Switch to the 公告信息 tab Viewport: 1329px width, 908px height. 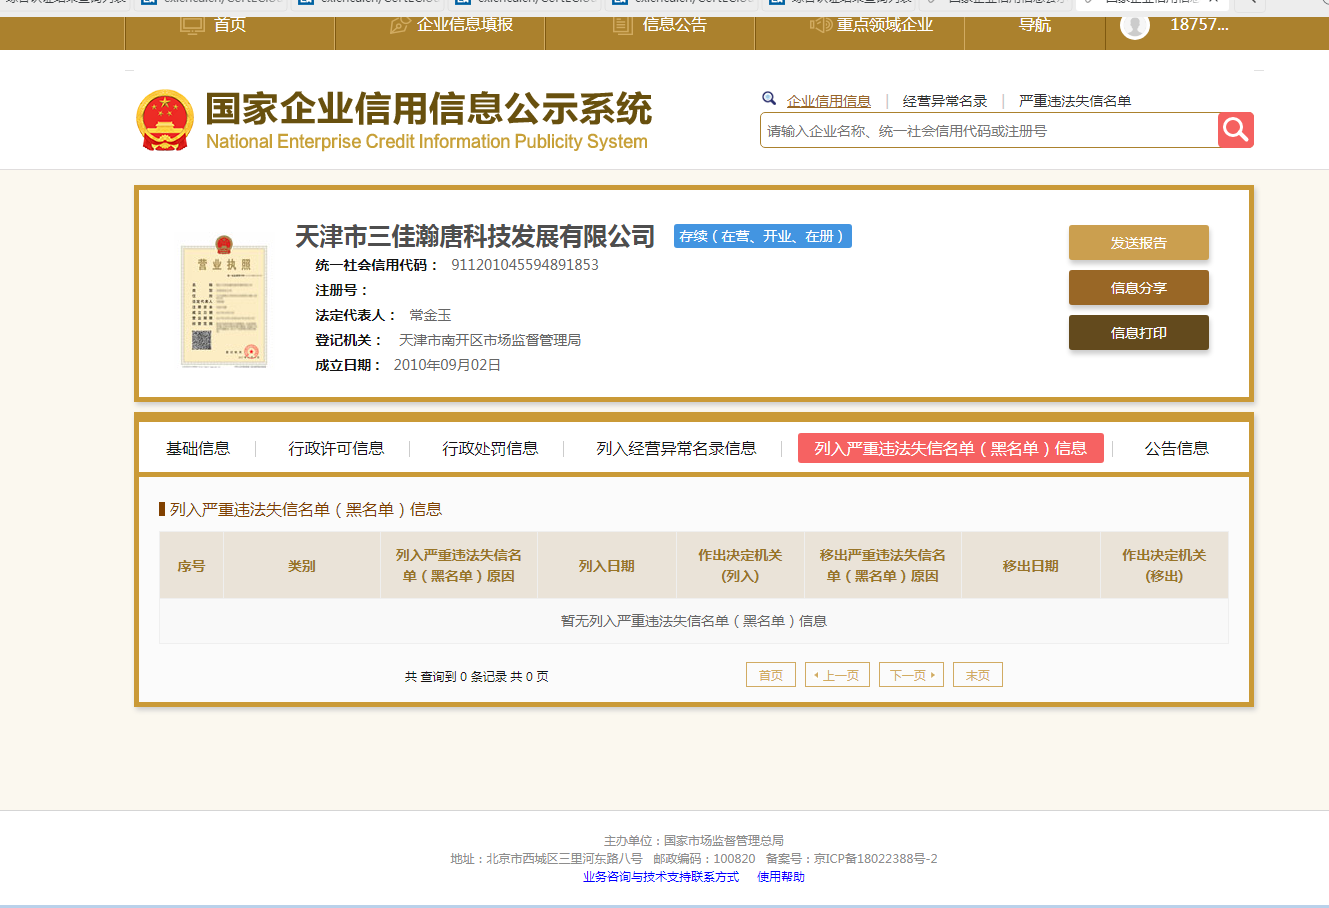[1177, 448]
